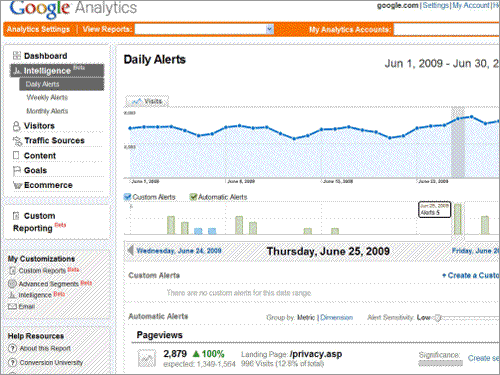500x375 pixels.
Task: Open the Goals section
Action: click(x=35, y=170)
